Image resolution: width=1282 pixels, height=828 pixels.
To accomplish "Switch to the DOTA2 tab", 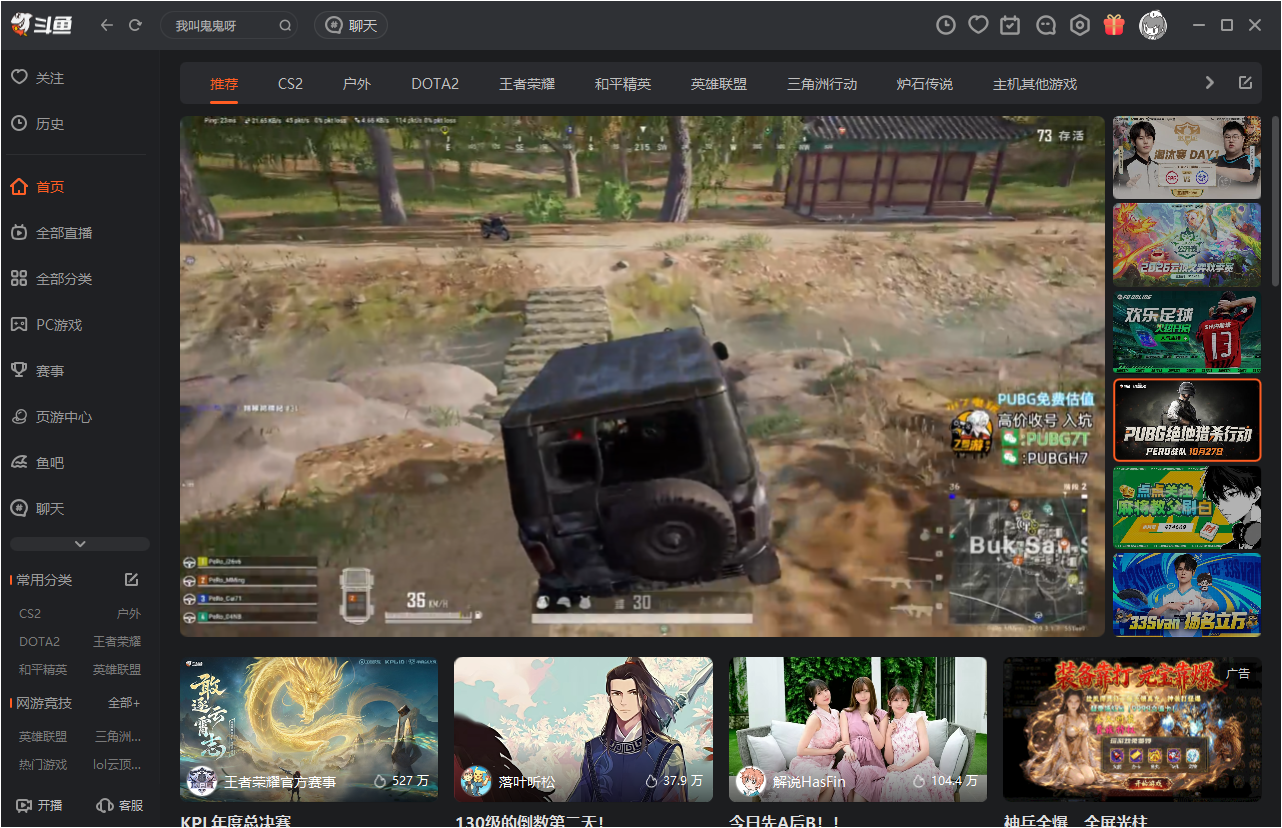I will point(435,84).
